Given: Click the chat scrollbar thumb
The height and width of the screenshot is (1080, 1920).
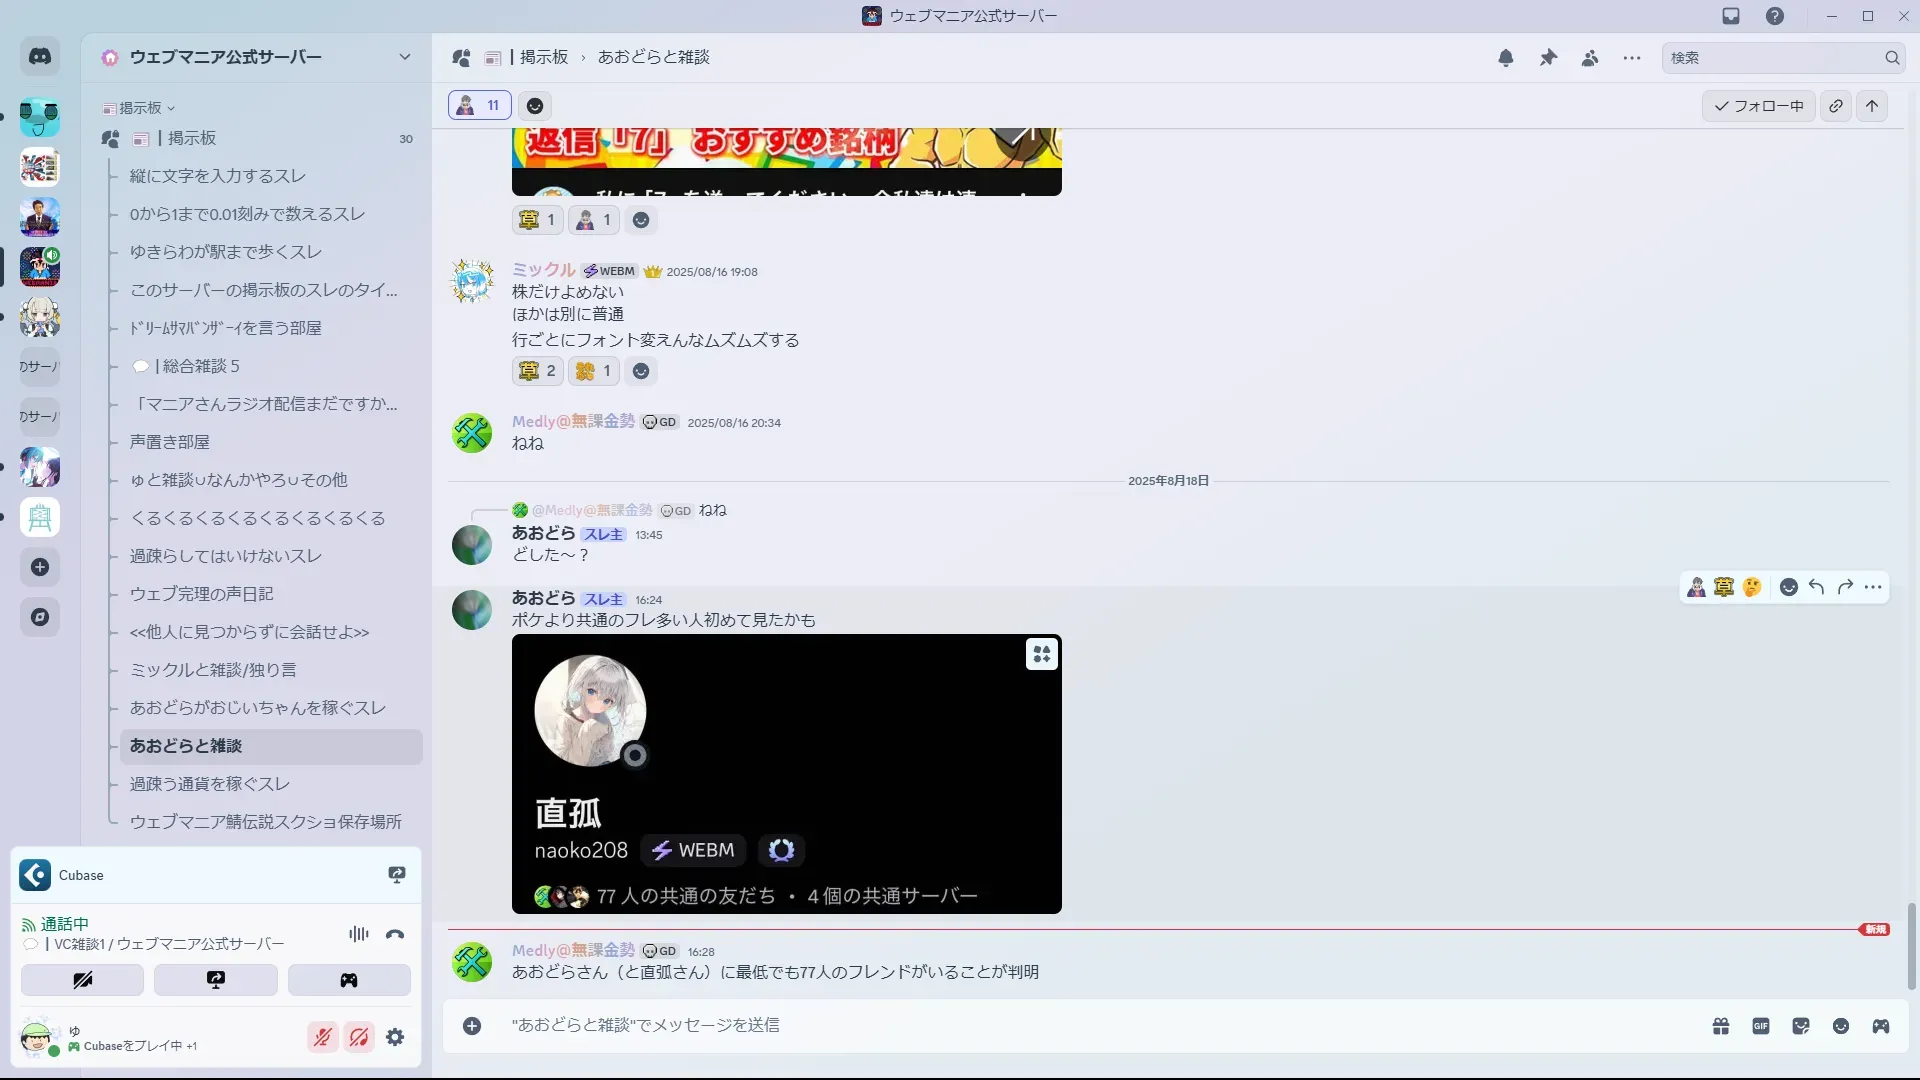Looking at the screenshot, I should (x=1912, y=945).
